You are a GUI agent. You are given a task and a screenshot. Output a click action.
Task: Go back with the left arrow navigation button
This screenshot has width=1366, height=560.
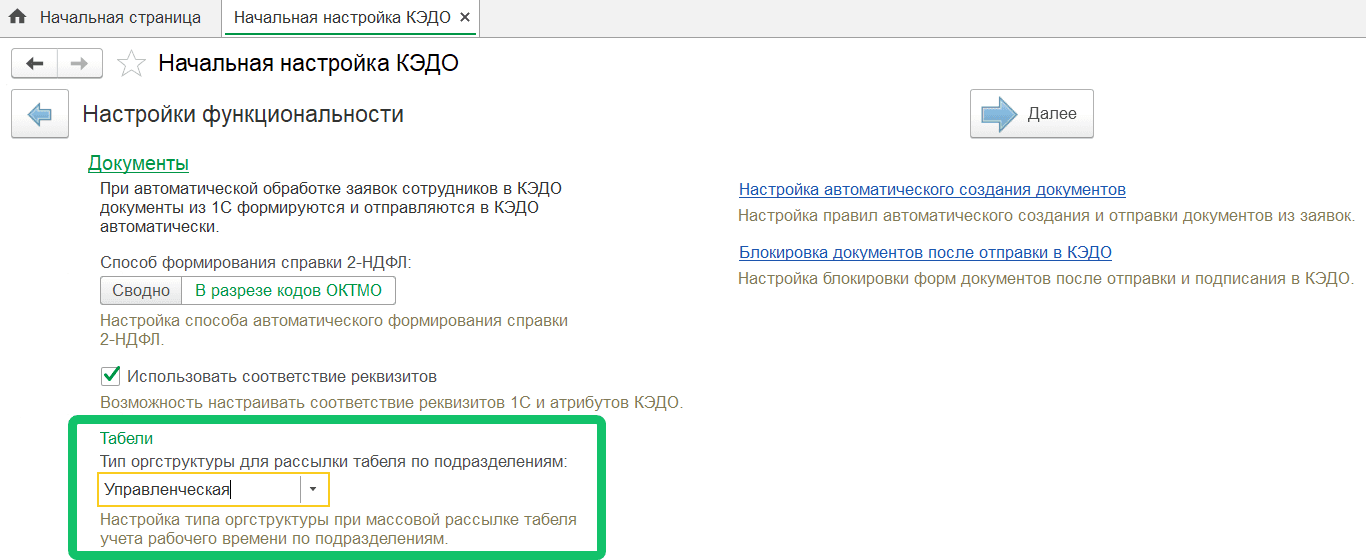point(35,64)
